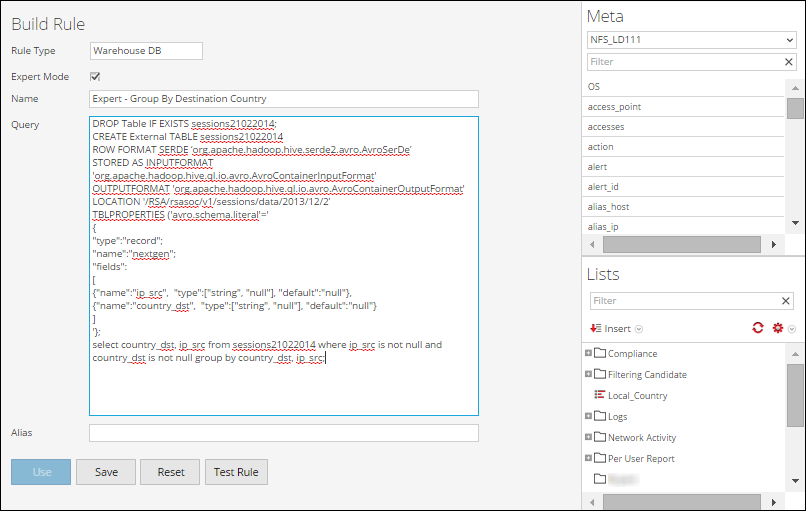Screen dimensions: 806x511
Task: Click the Meta horizontal scrollbar thumb
Action: point(682,244)
